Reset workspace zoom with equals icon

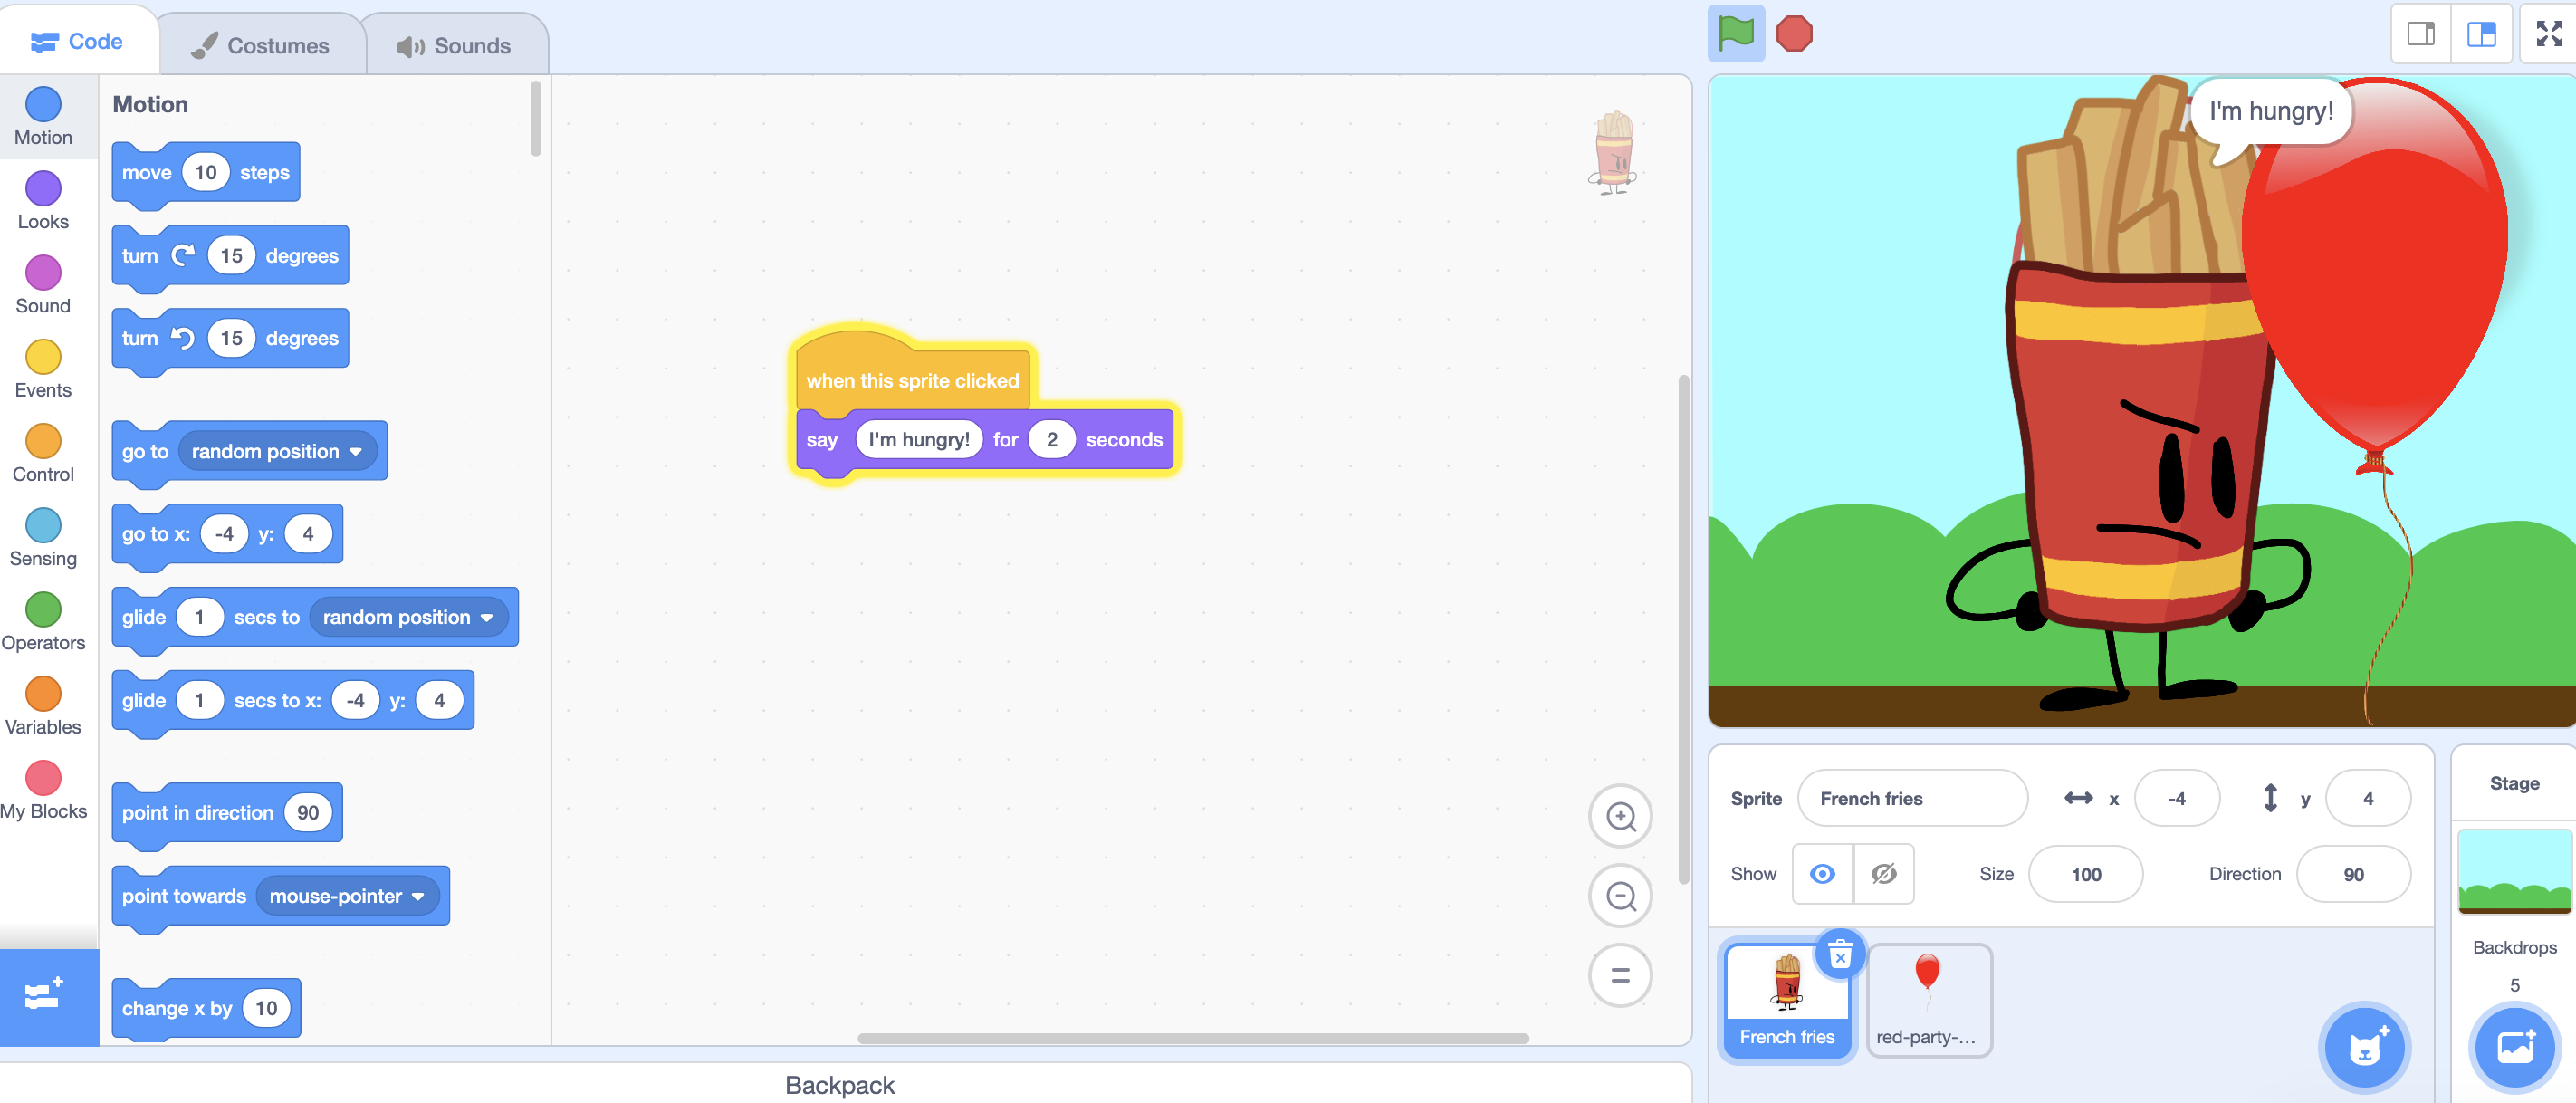(1619, 975)
